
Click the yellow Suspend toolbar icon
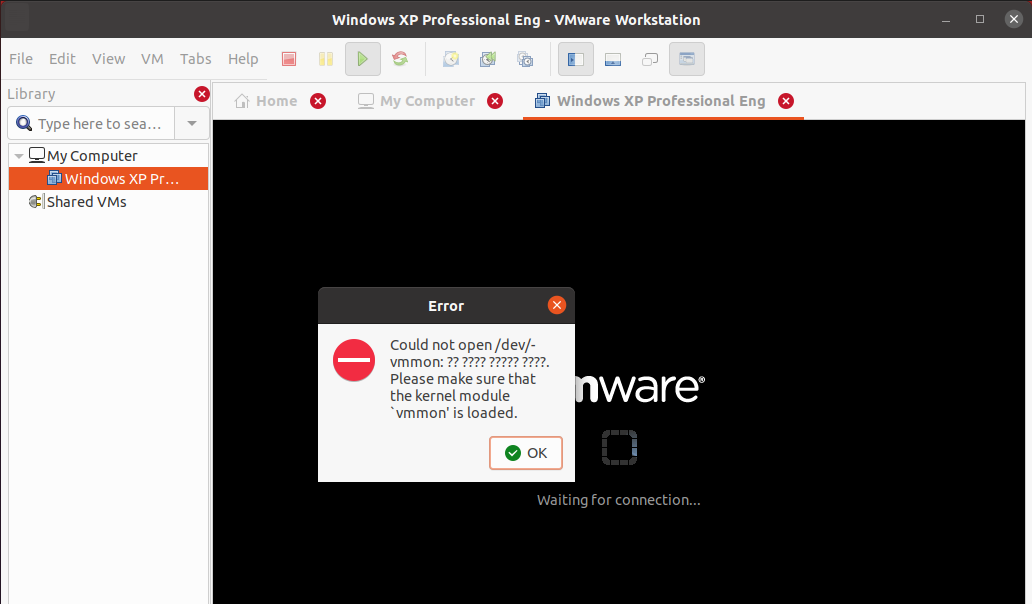point(326,59)
